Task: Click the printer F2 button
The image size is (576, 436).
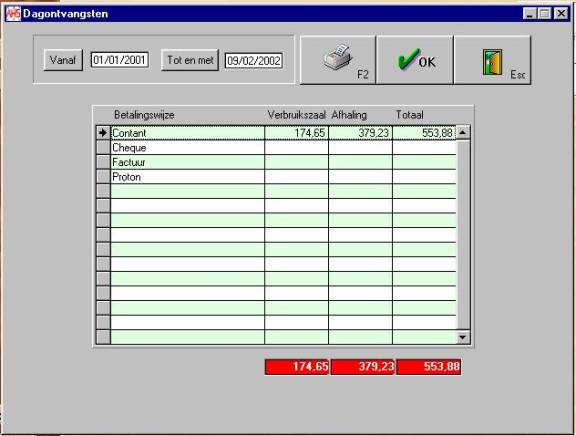Action: coord(338,60)
